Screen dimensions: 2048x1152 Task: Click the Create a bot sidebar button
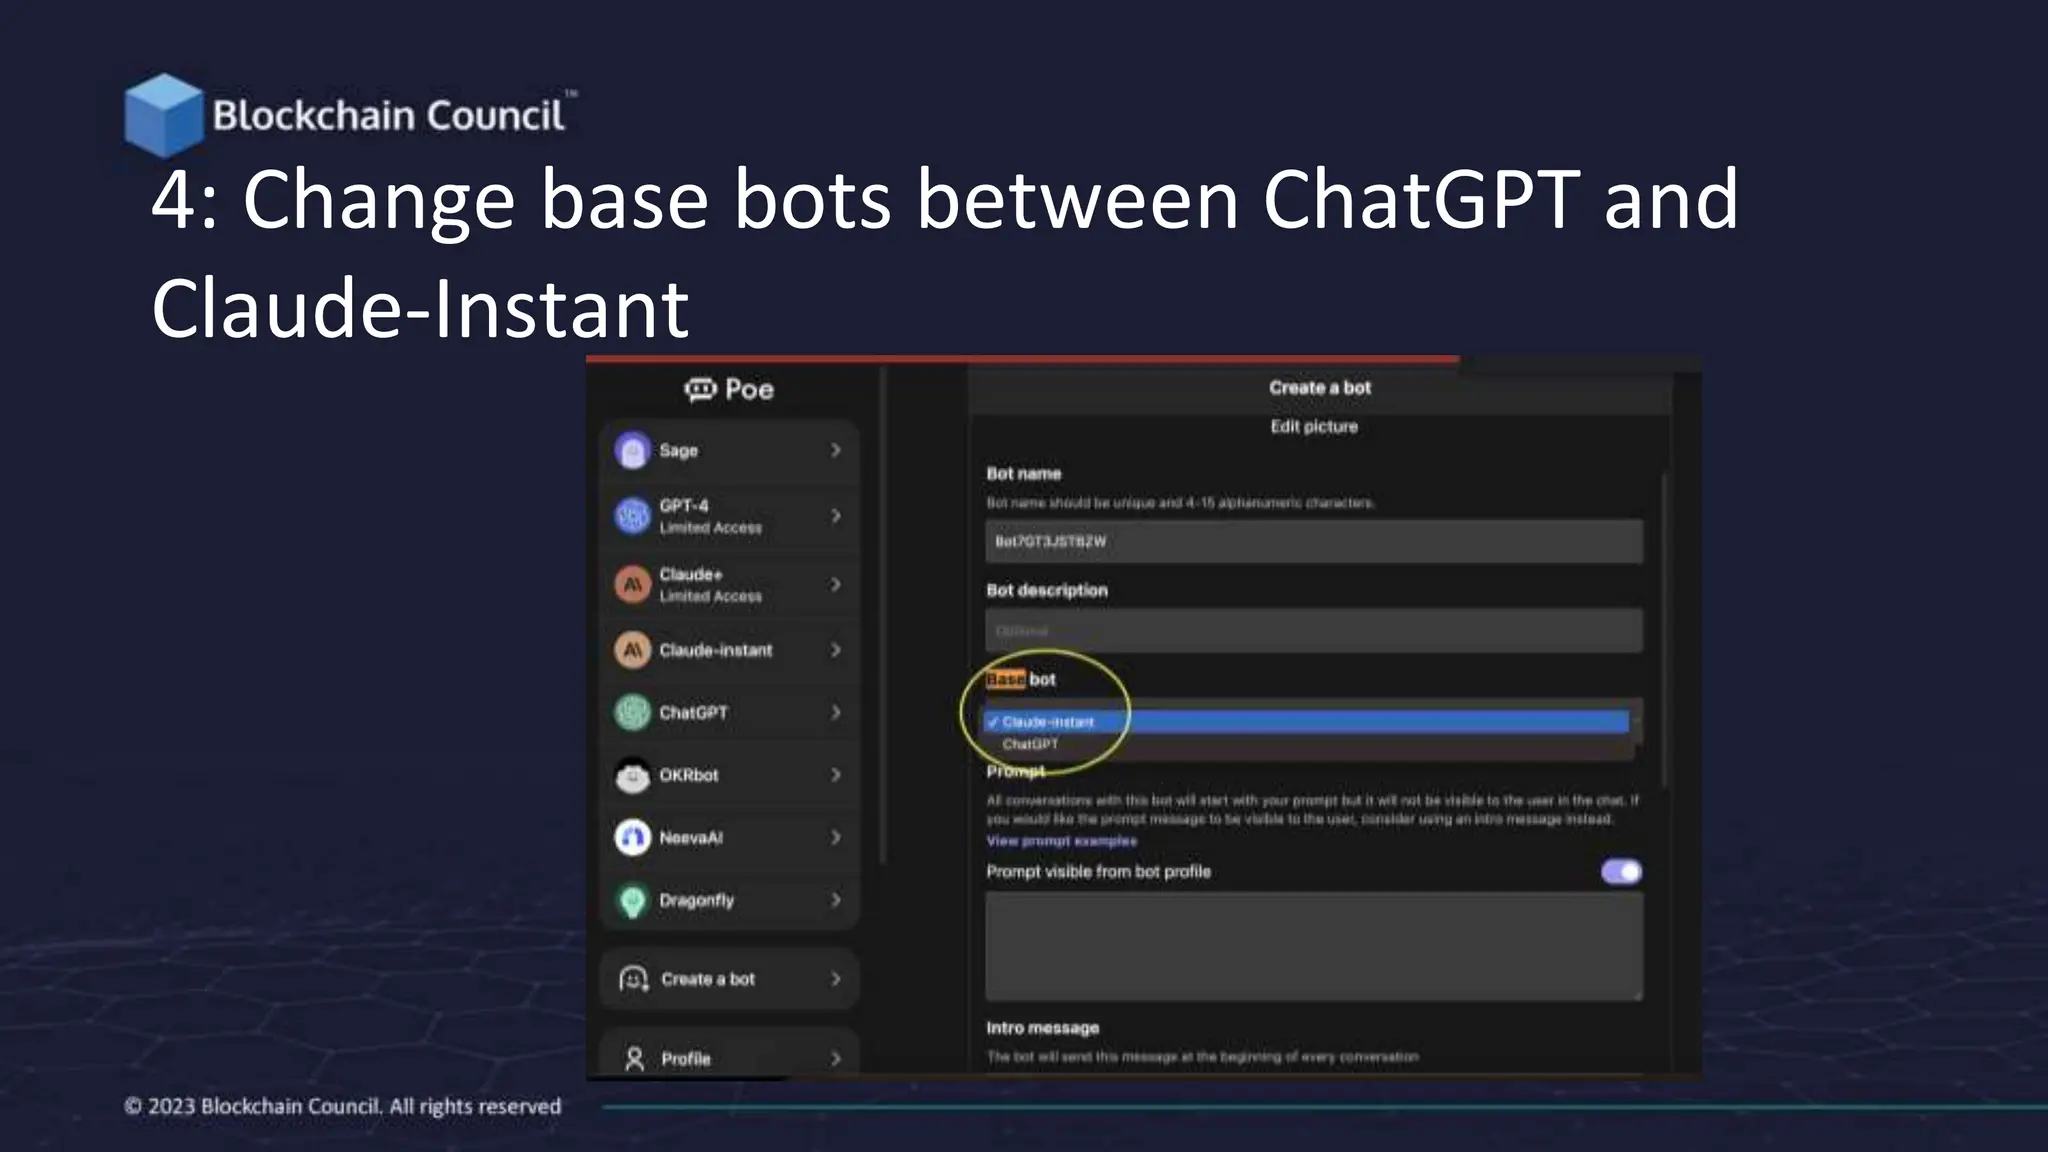pyautogui.click(x=729, y=979)
